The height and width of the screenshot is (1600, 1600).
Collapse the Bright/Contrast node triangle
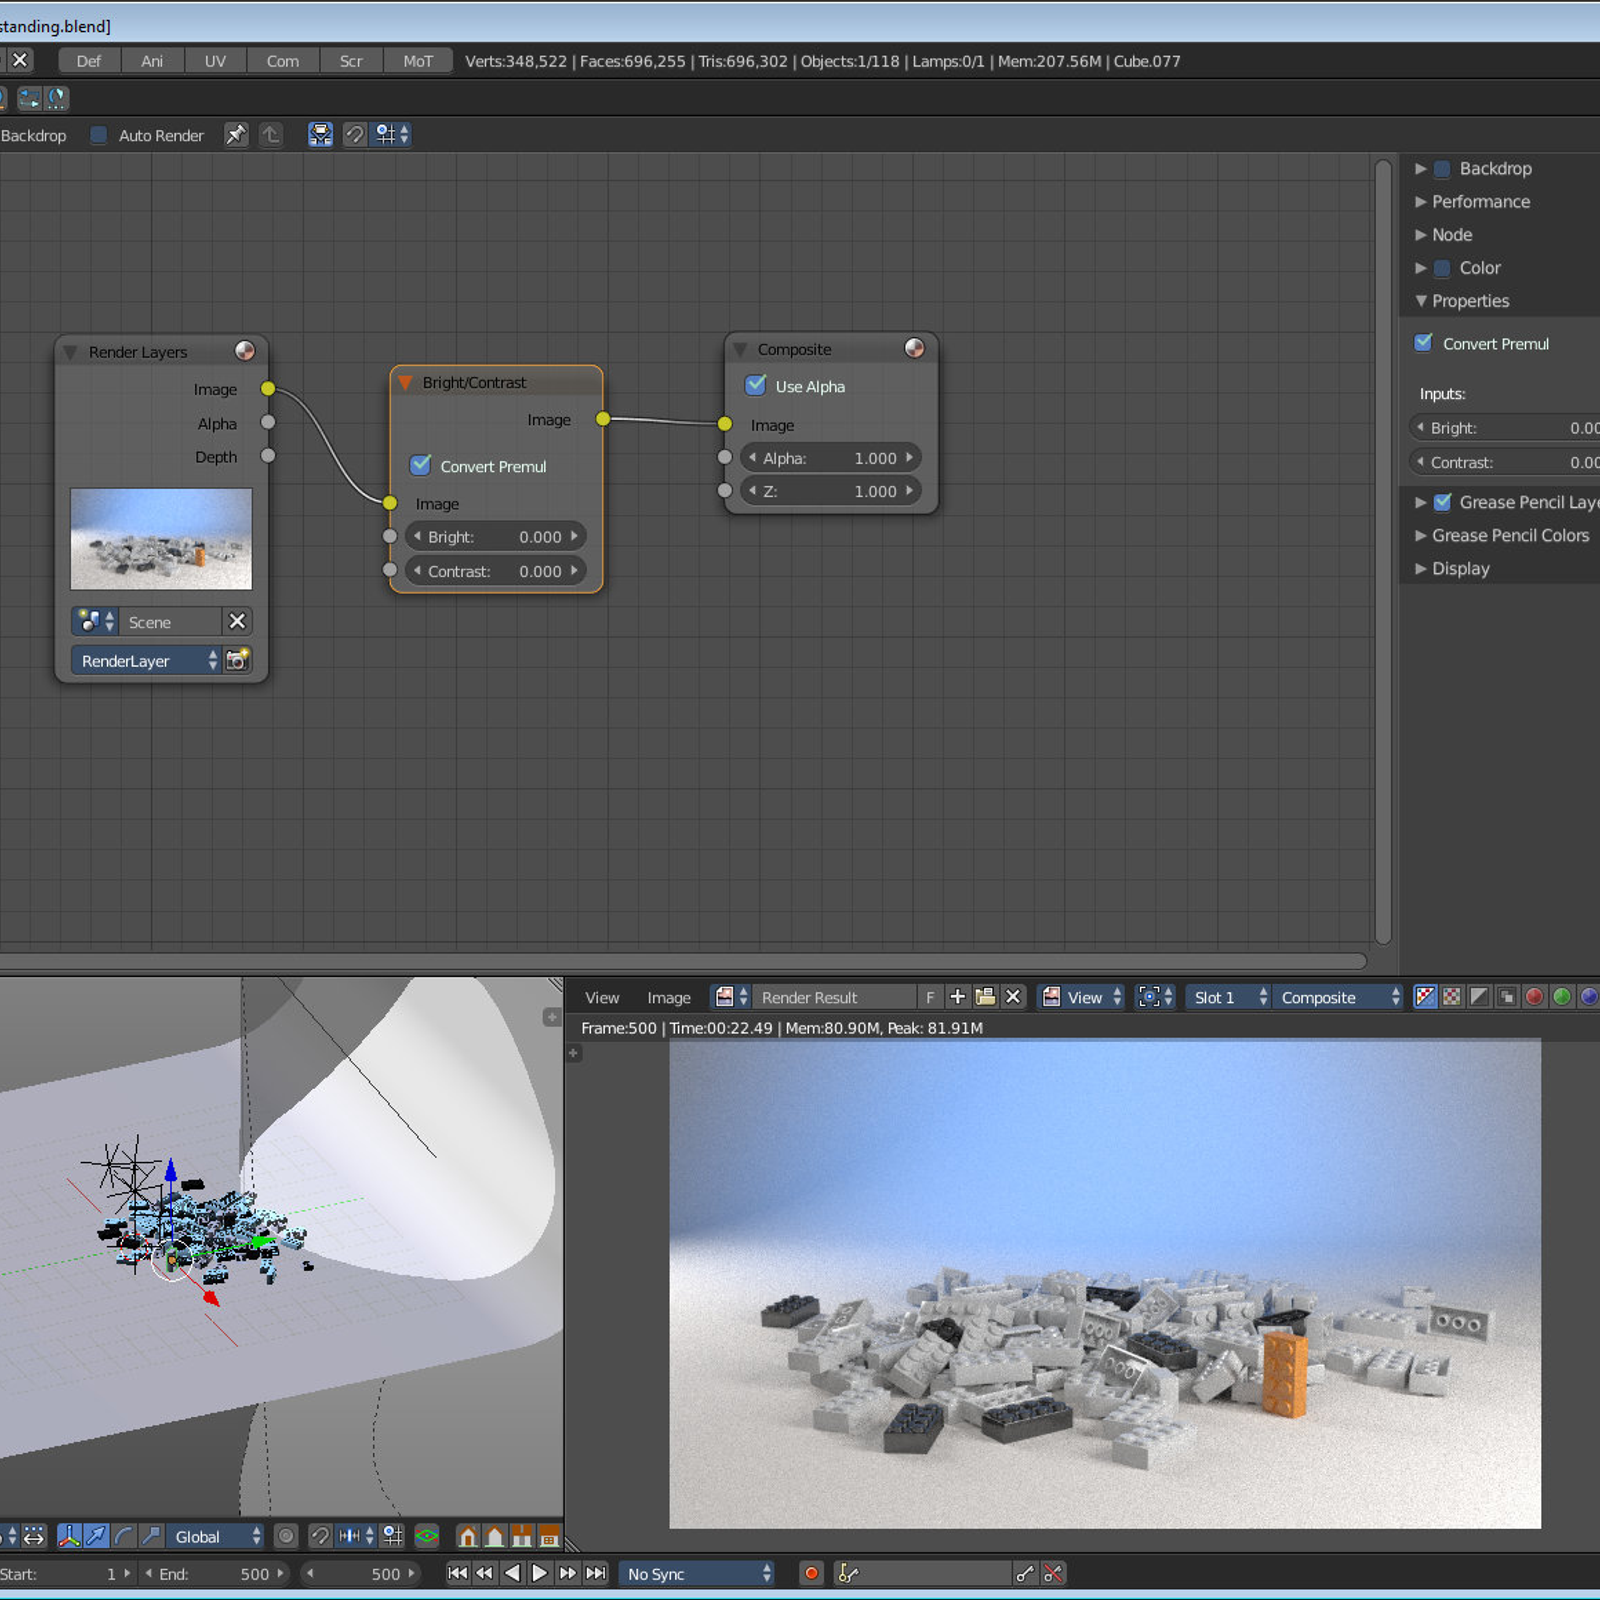click(x=405, y=382)
